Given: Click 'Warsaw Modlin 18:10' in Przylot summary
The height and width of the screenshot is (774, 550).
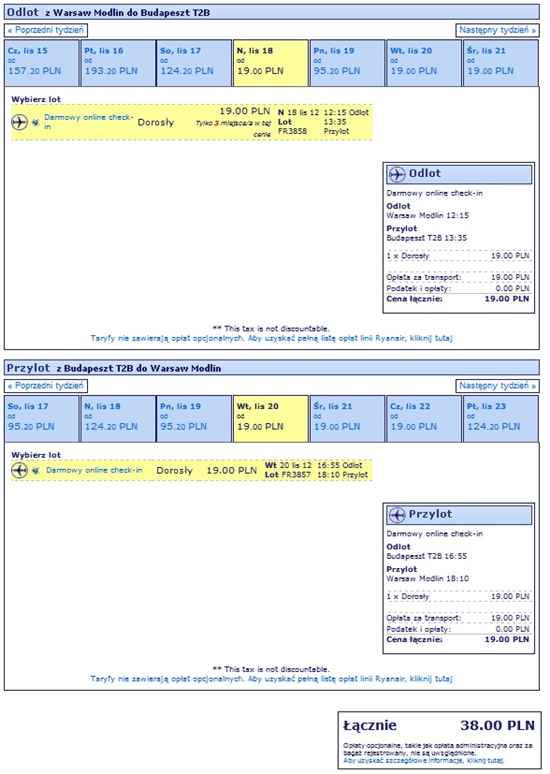Looking at the screenshot, I should pyautogui.click(x=428, y=579).
